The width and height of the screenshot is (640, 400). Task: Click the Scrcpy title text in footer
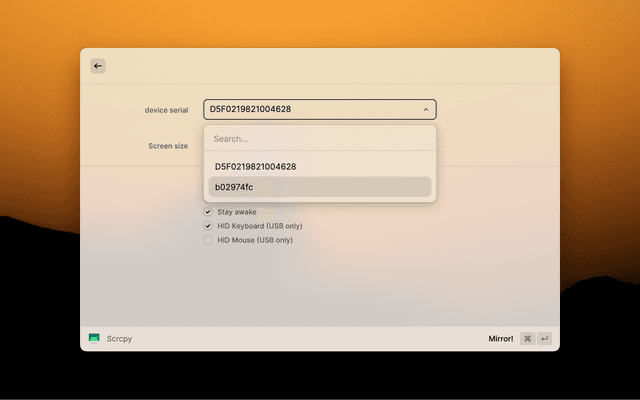pos(119,339)
